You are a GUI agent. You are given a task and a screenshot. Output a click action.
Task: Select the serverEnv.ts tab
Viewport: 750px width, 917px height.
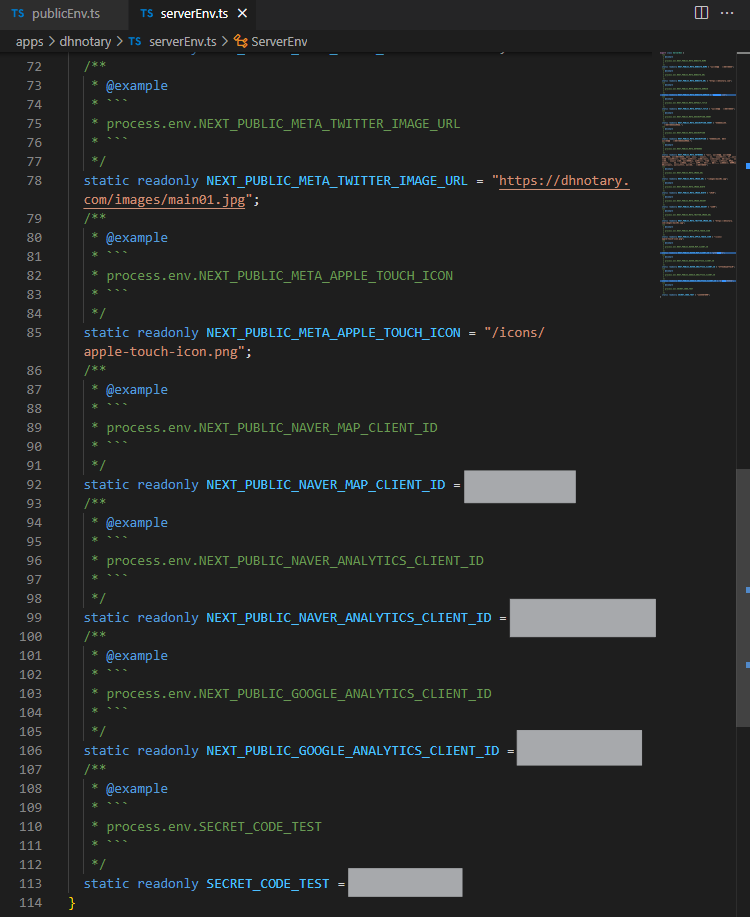pos(186,14)
